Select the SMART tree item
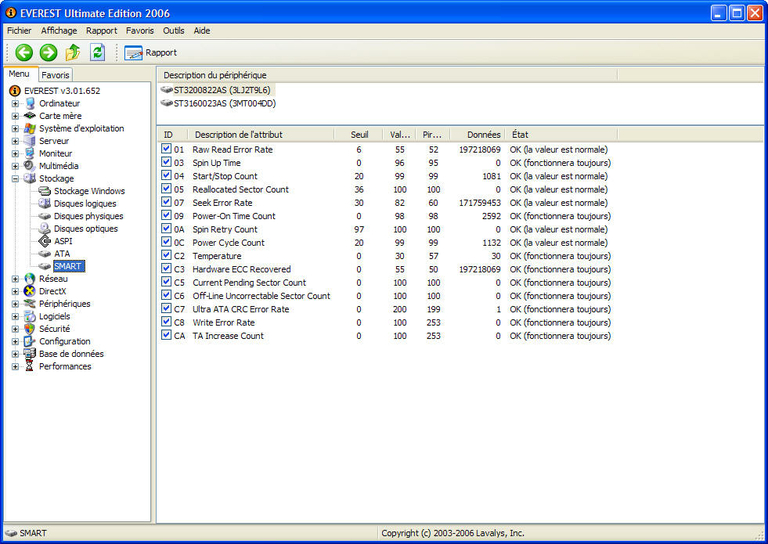Screen dimensions: 768x544 pyautogui.click(x=68, y=266)
